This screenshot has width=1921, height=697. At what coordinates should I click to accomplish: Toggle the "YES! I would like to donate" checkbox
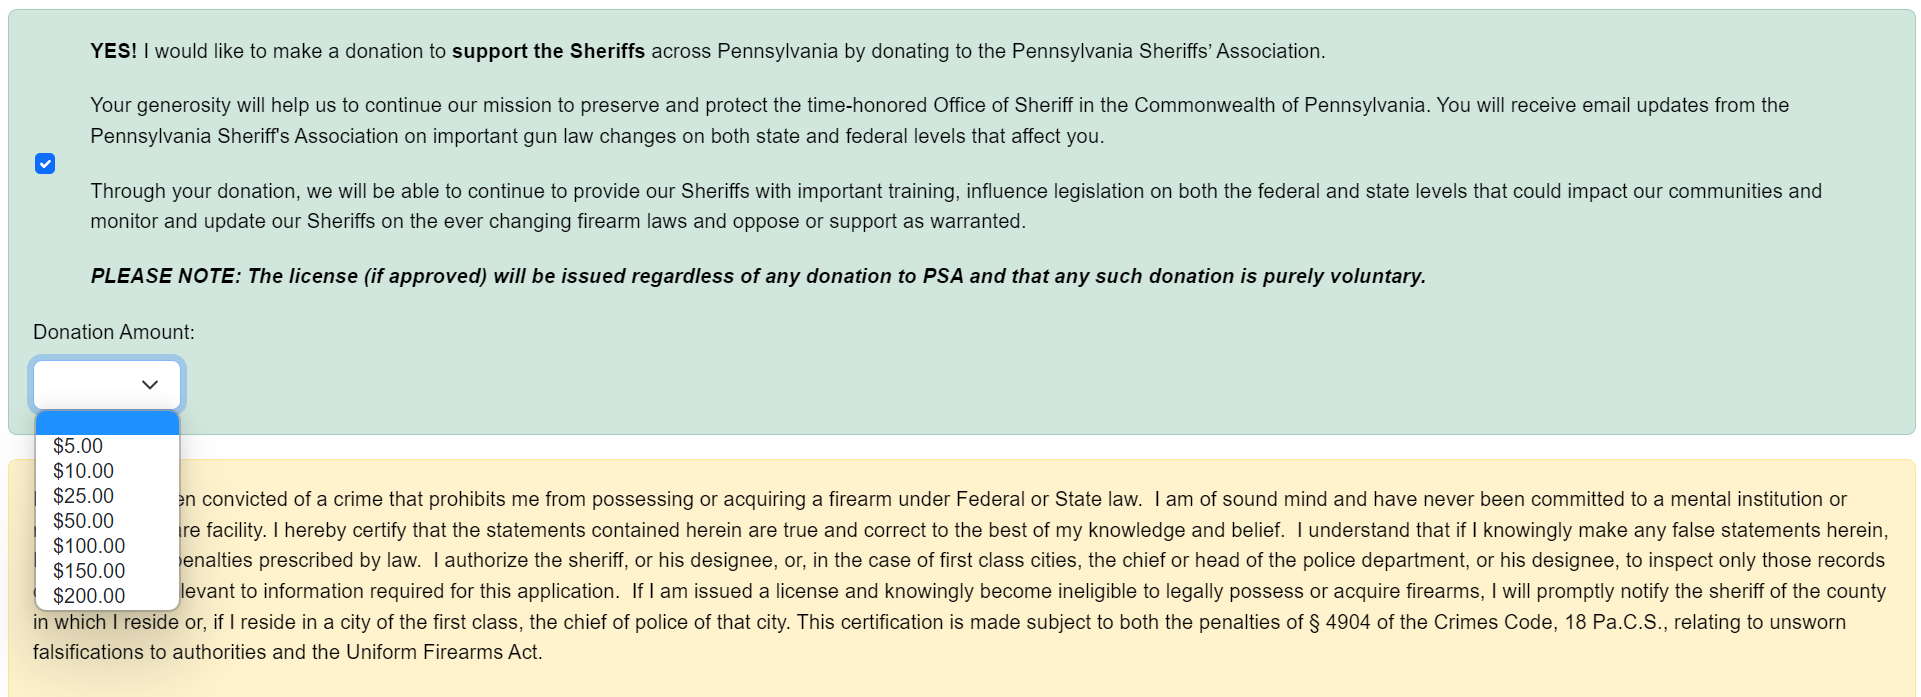[45, 163]
